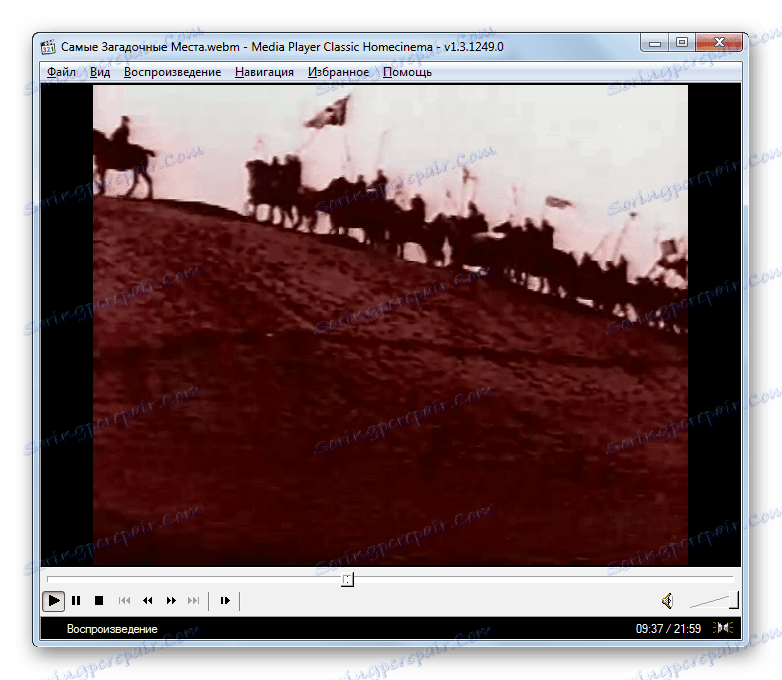Viewport: 782px width, 680px height.
Task: Fast forward with the increase speed button
Action: 171,600
